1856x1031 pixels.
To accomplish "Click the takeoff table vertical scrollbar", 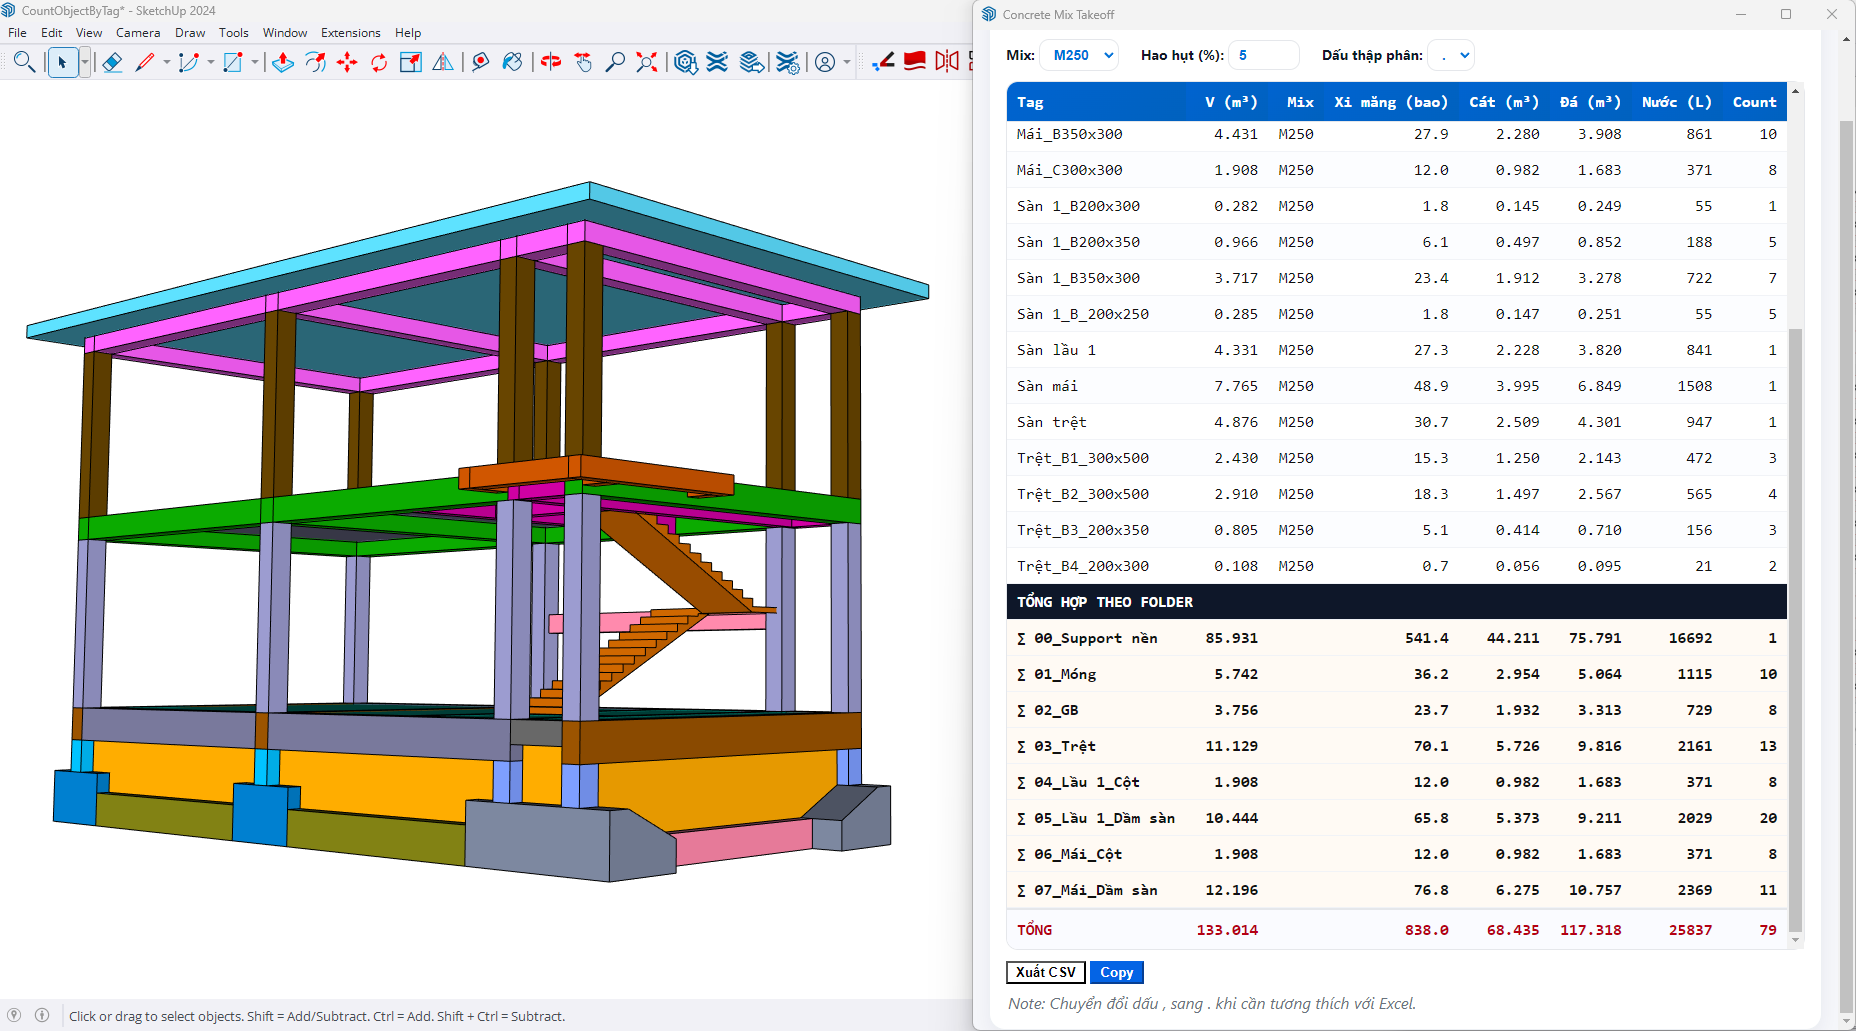I will pyautogui.click(x=1795, y=630).
